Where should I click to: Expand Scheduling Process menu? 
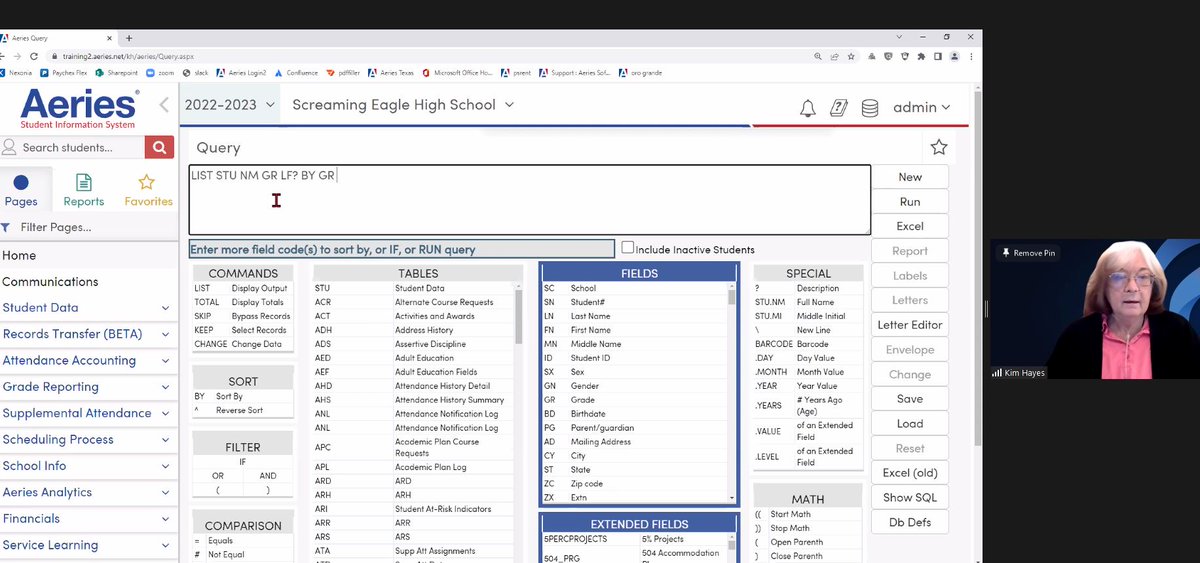tap(90, 439)
